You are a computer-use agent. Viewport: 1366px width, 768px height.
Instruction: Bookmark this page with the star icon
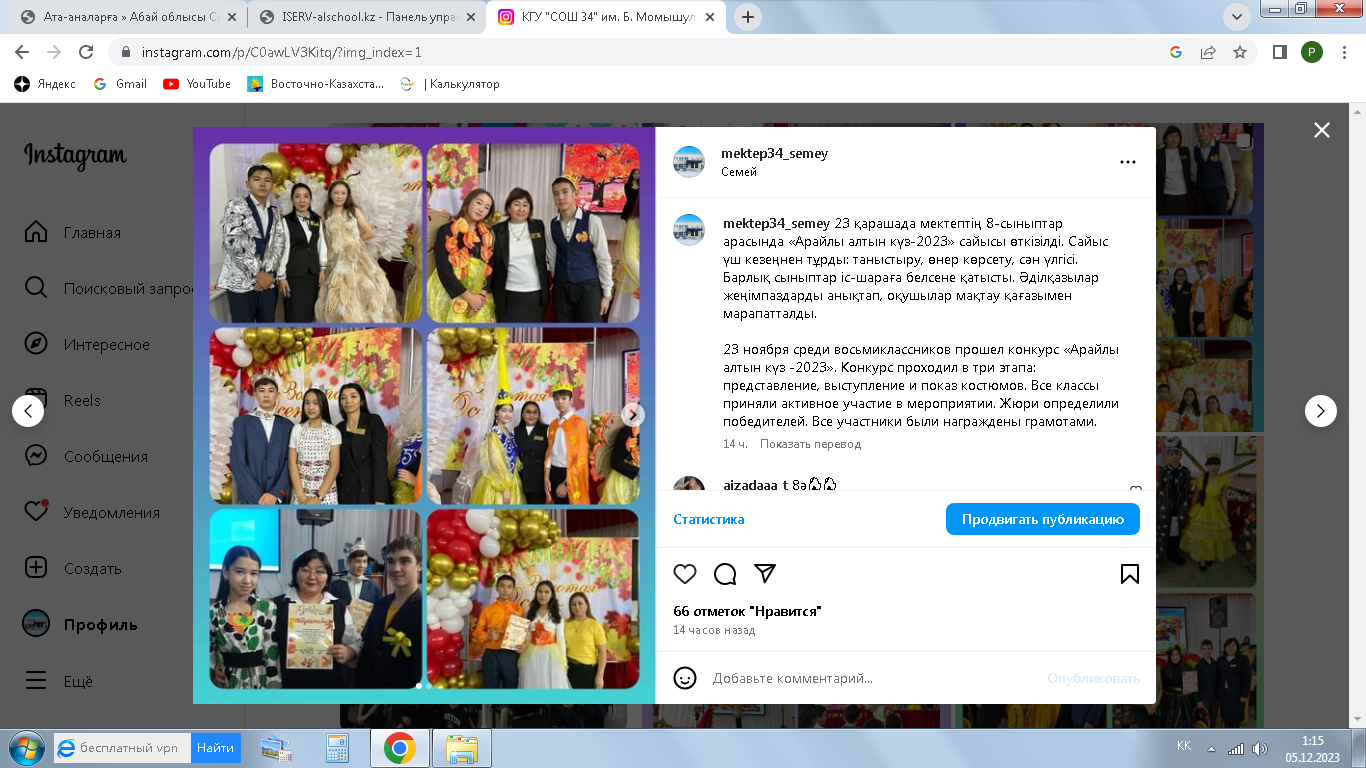click(x=1240, y=52)
